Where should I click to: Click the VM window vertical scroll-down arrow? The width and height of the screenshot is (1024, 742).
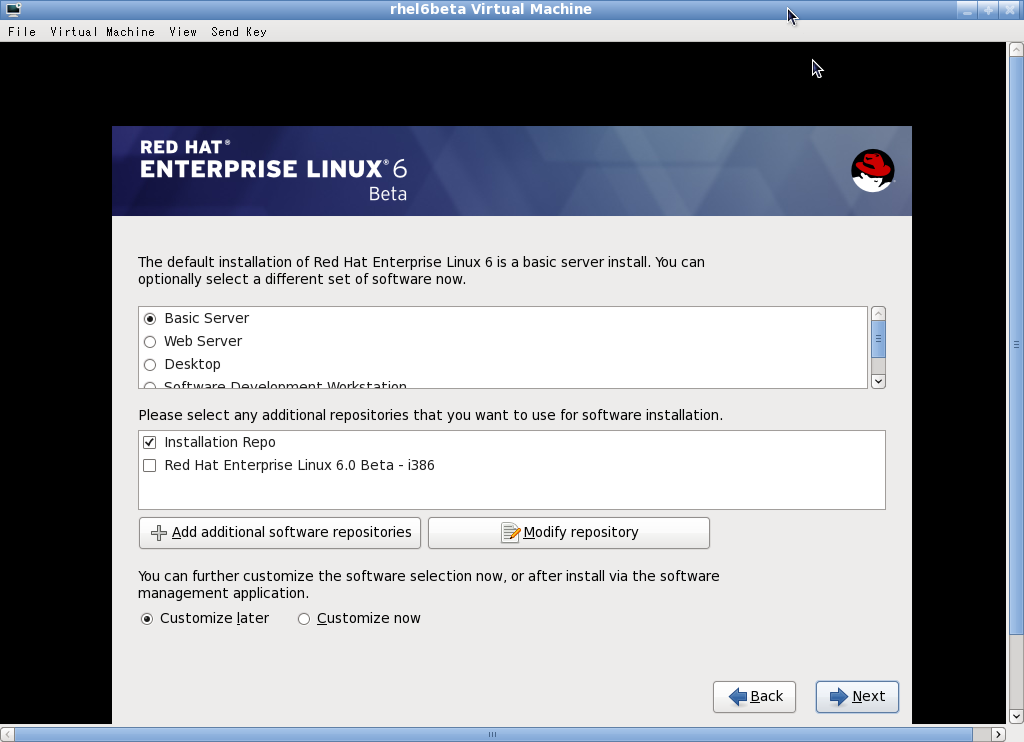pos(1016,717)
